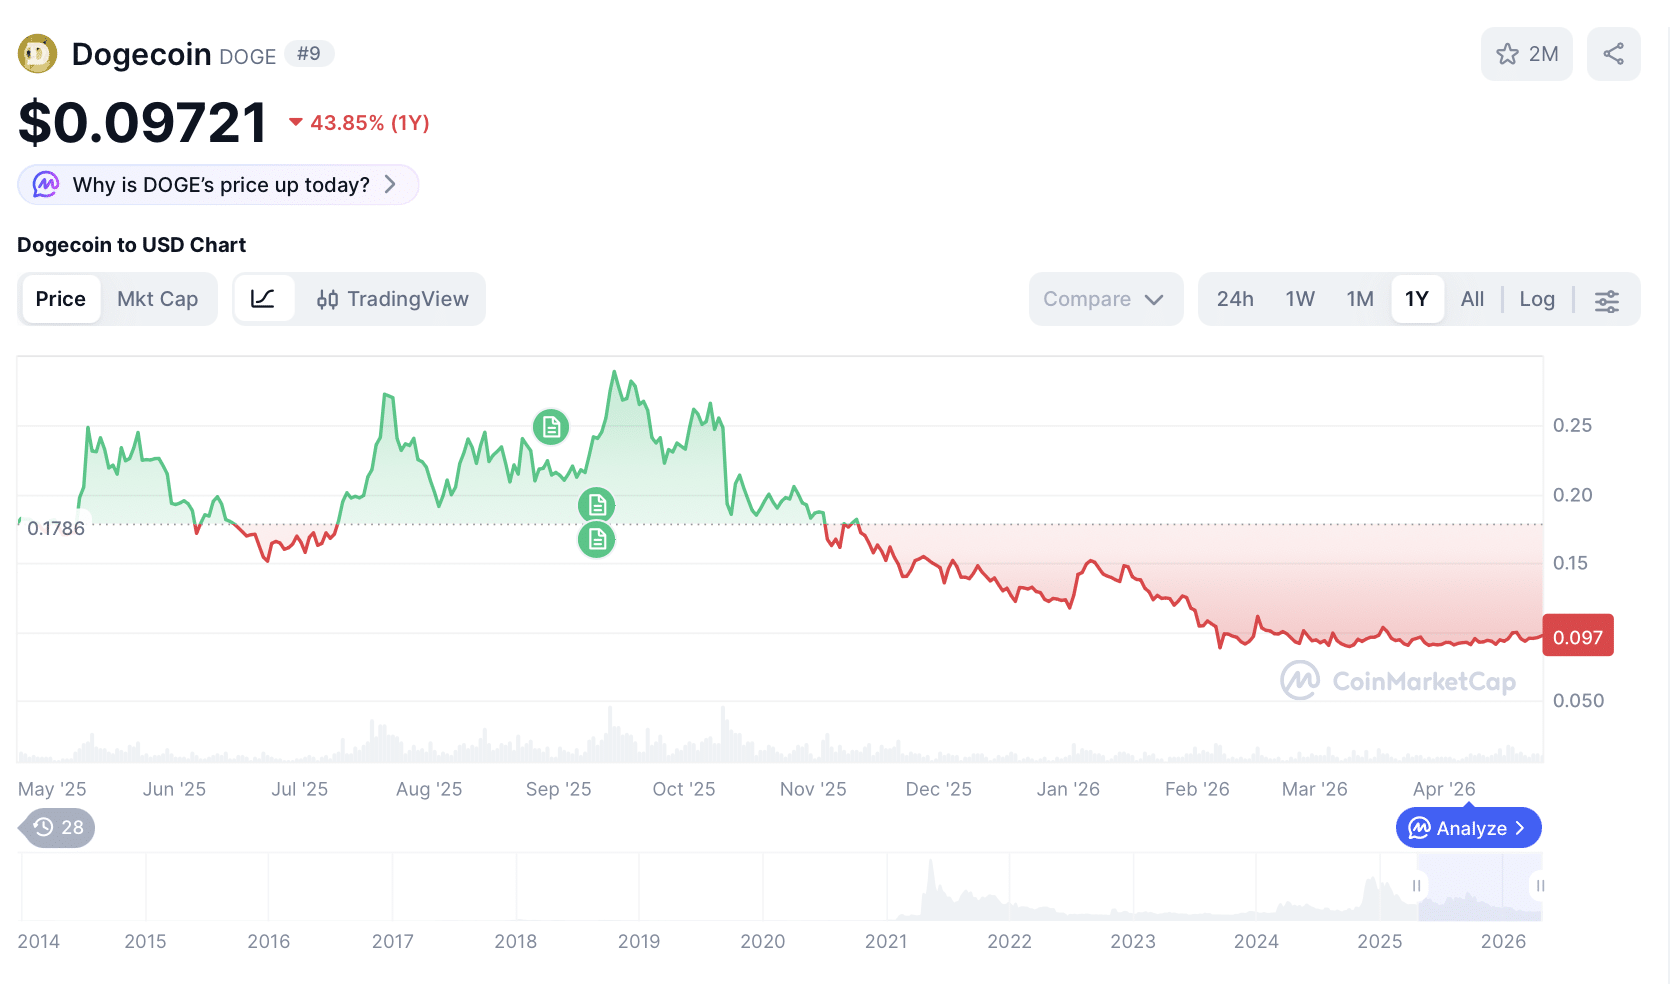Enable logarithmic scale with Log
This screenshot has height=984, width=1680.
(1537, 298)
